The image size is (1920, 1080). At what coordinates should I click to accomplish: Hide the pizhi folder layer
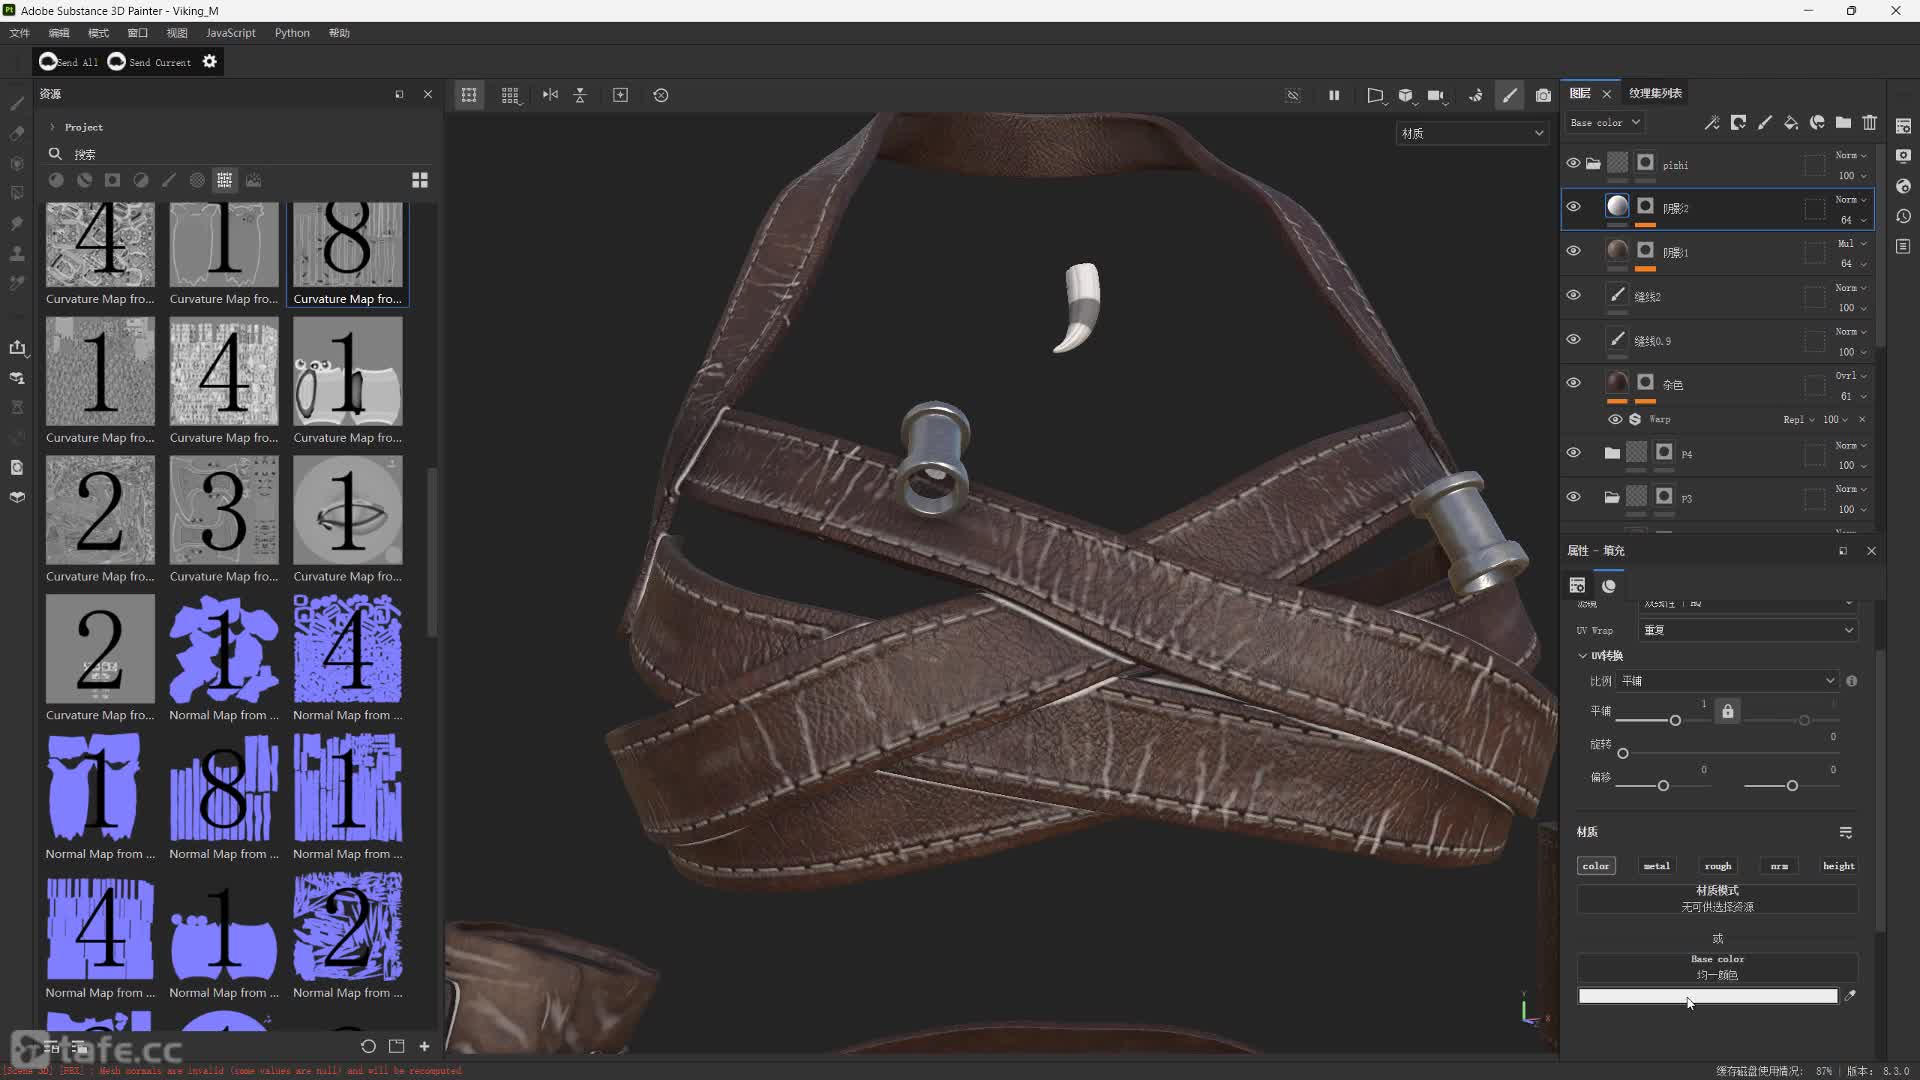(1573, 163)
